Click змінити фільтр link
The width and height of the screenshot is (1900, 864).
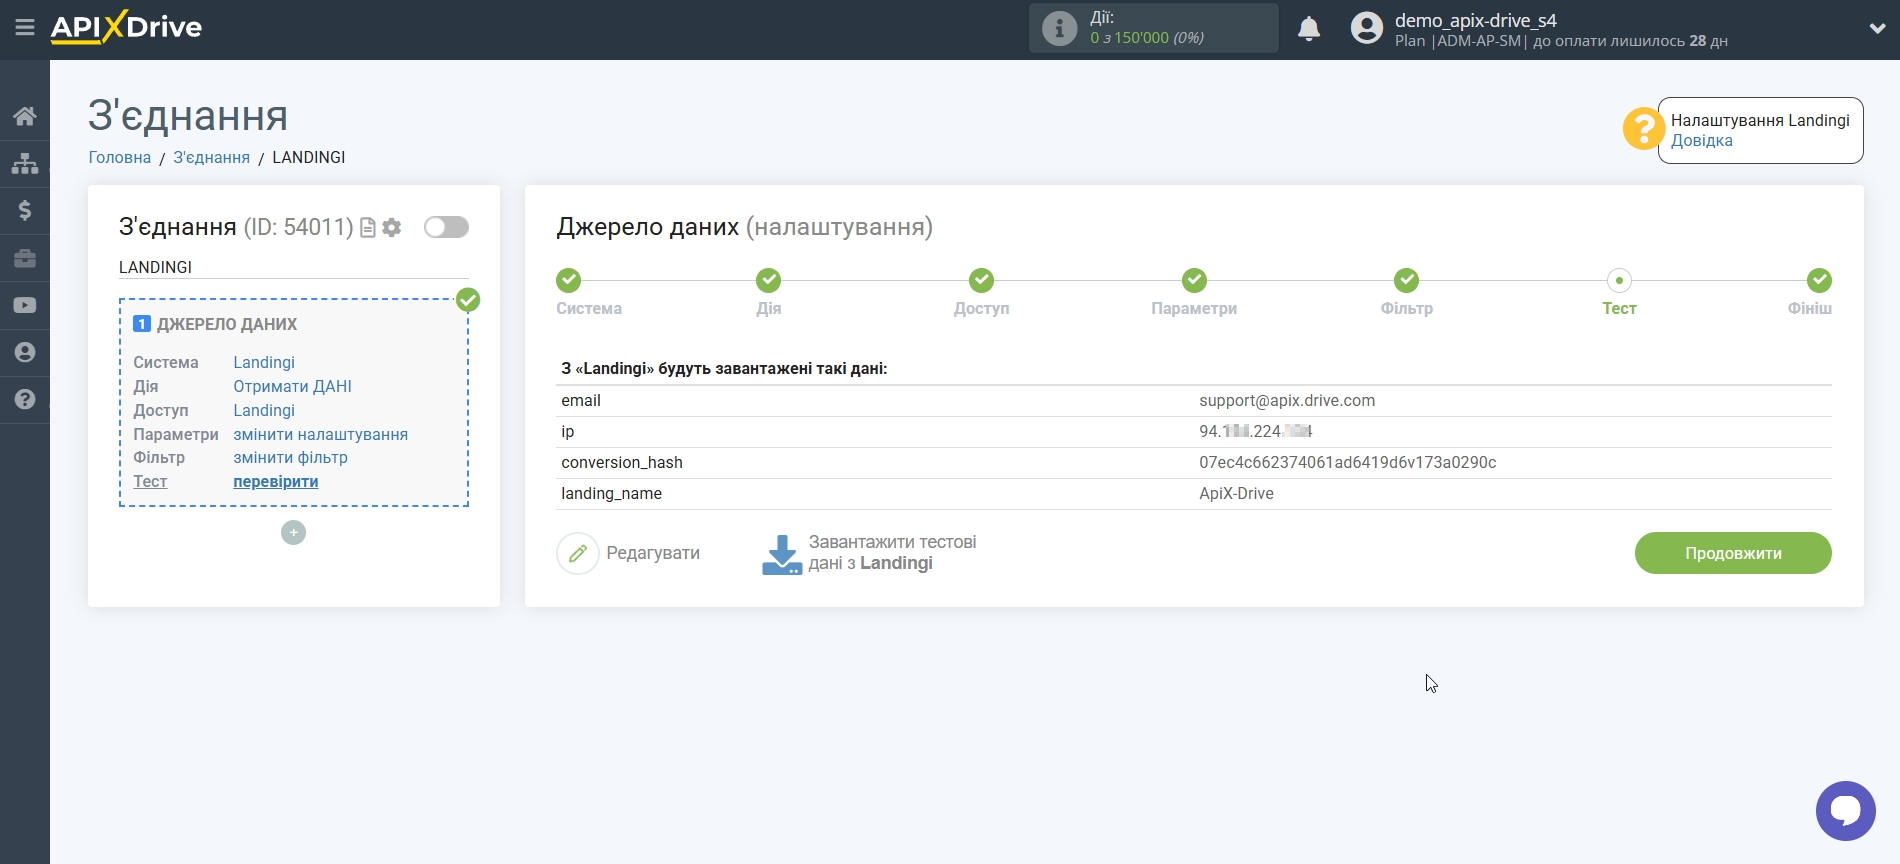pyautogui.click(x=290, y=457)
